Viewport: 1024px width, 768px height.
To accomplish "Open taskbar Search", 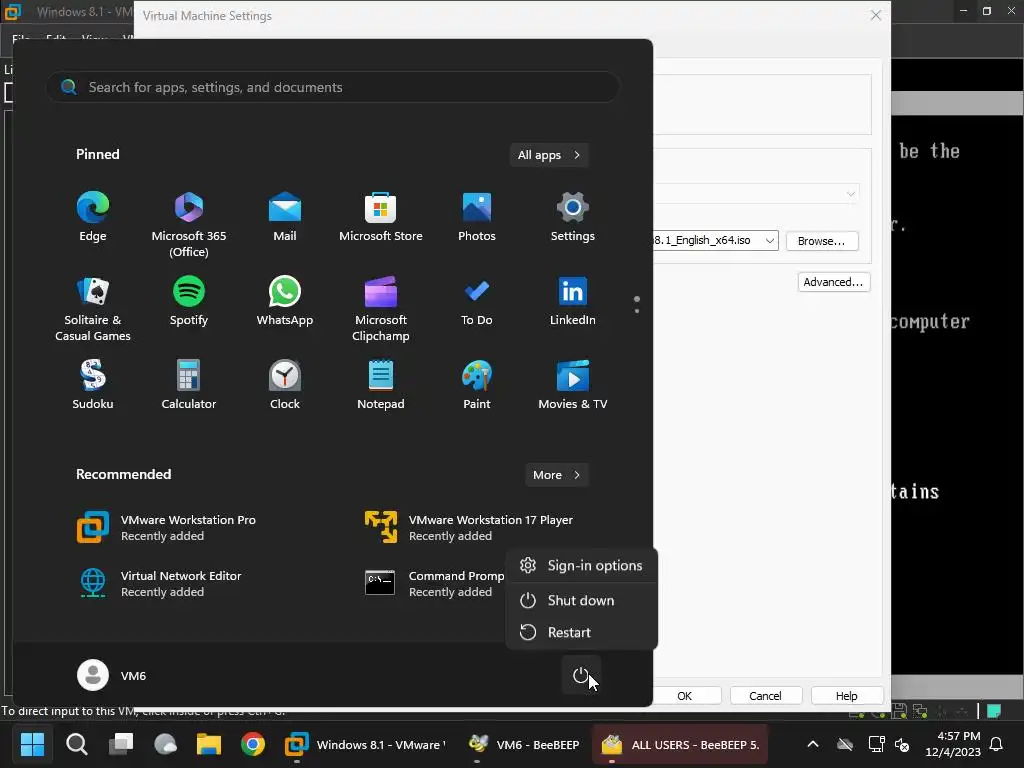I will tap(76, 744).
